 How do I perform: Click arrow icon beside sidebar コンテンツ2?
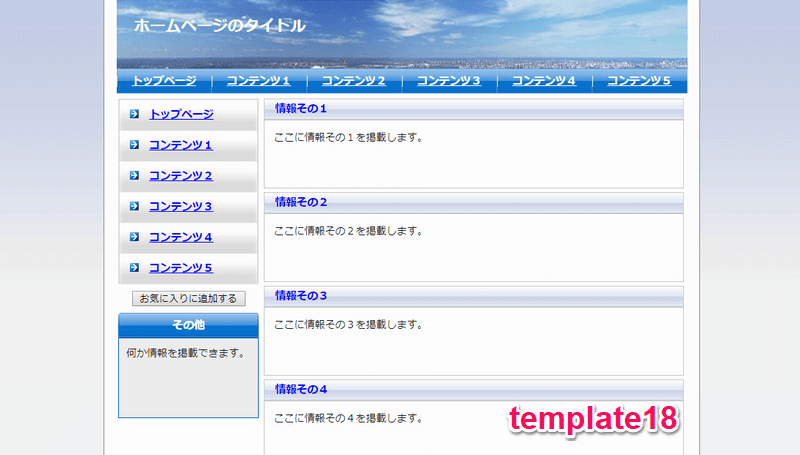click(134, 175)
